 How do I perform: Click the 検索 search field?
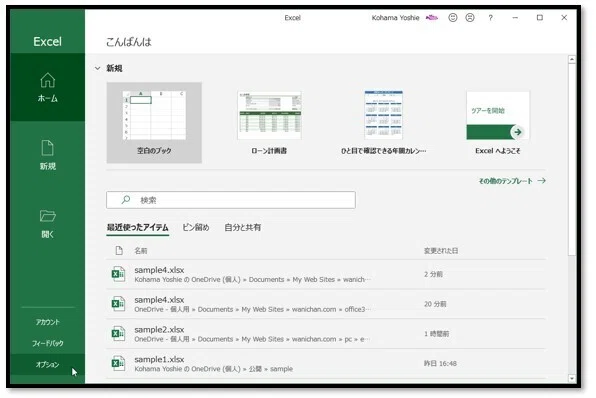(231, 200)
